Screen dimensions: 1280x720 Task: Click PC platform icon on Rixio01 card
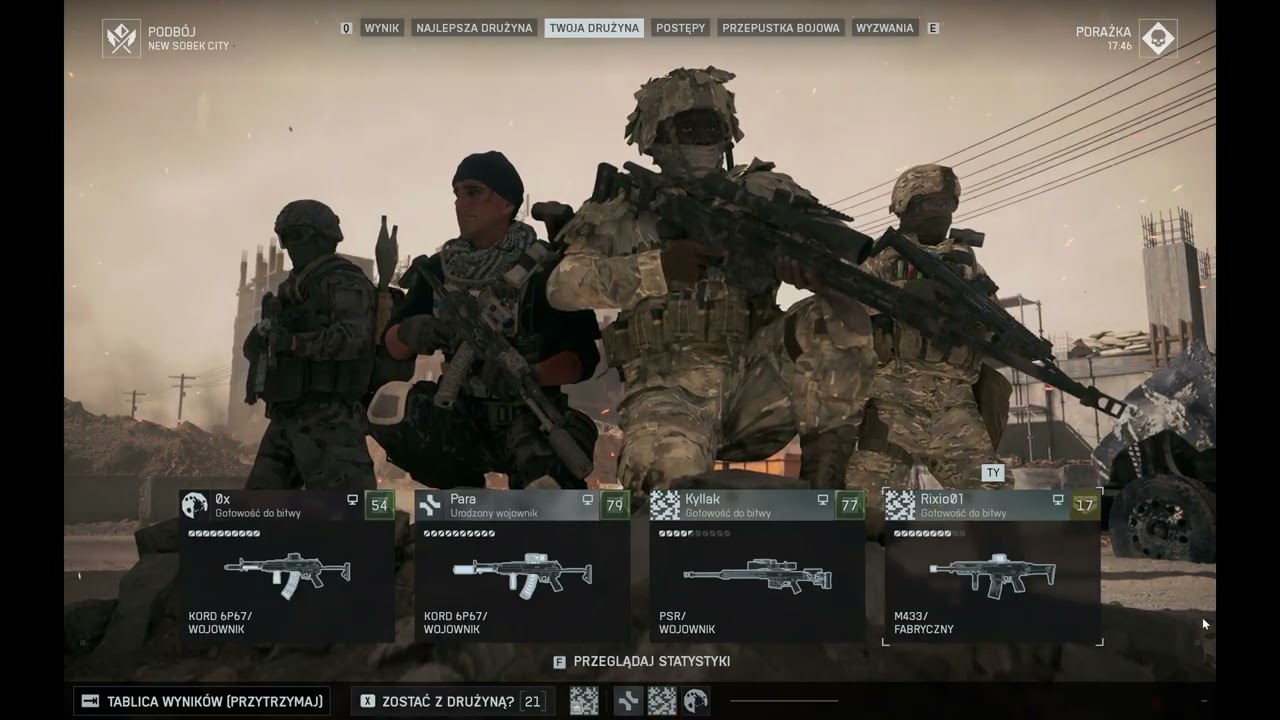point(1058,500)
